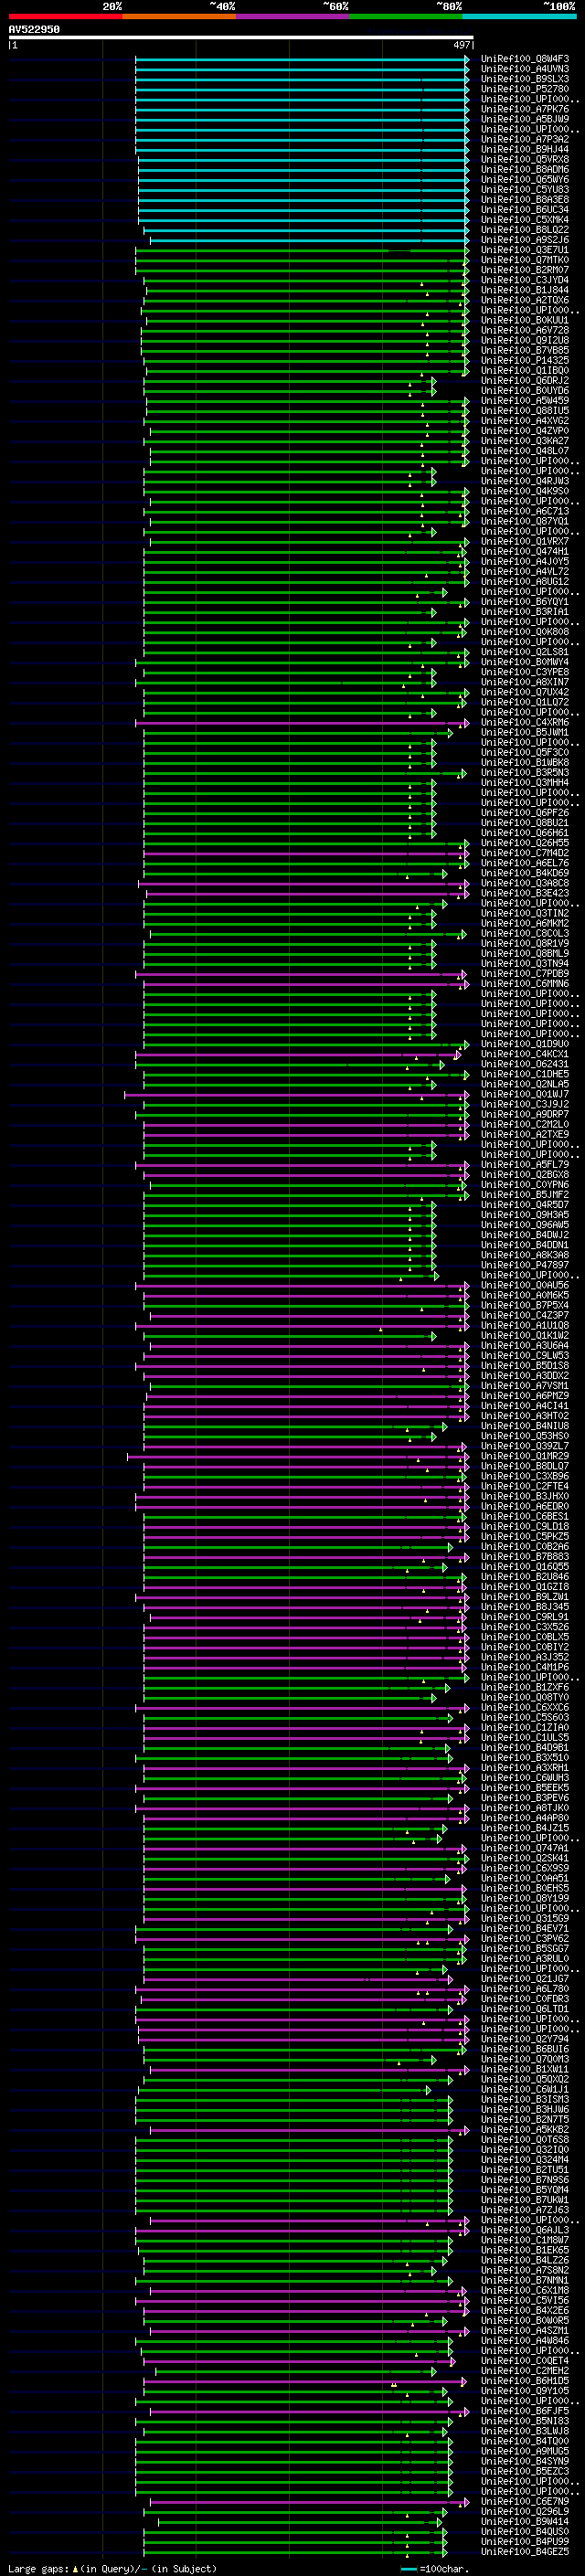The width and height of the screenshot is (585, 2576).
Task: Select hit label UniRef100_Q2LS81
Action: (525, 652)
